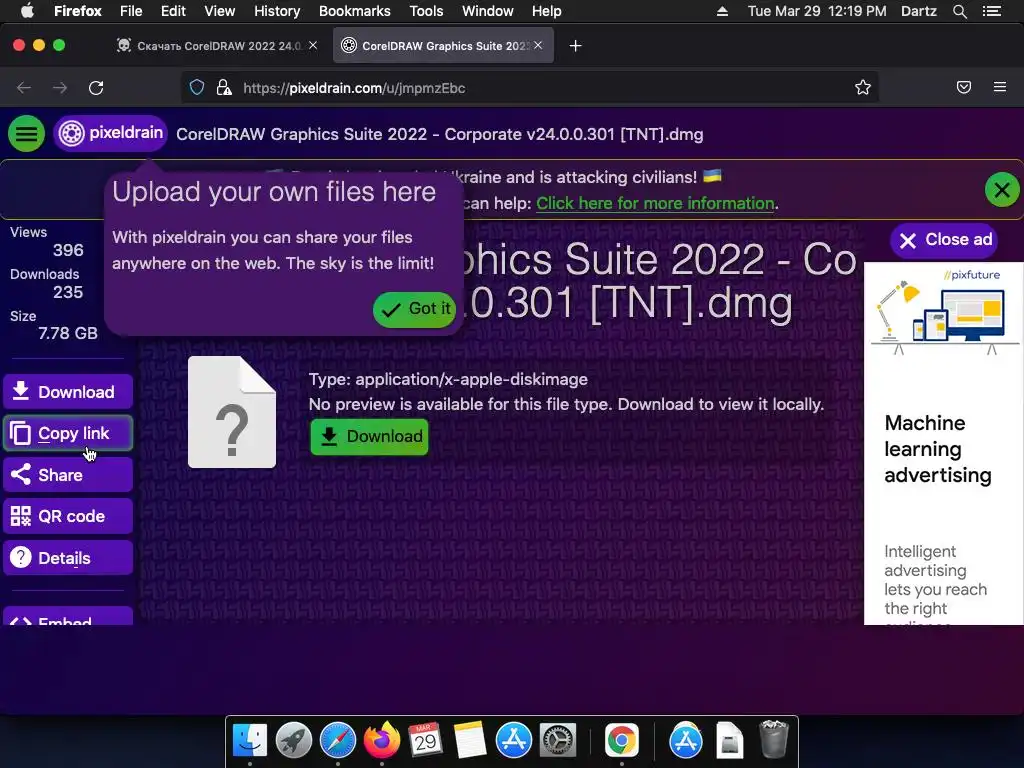Open the View menu
1024x768 pixels.
coord(219,11)
